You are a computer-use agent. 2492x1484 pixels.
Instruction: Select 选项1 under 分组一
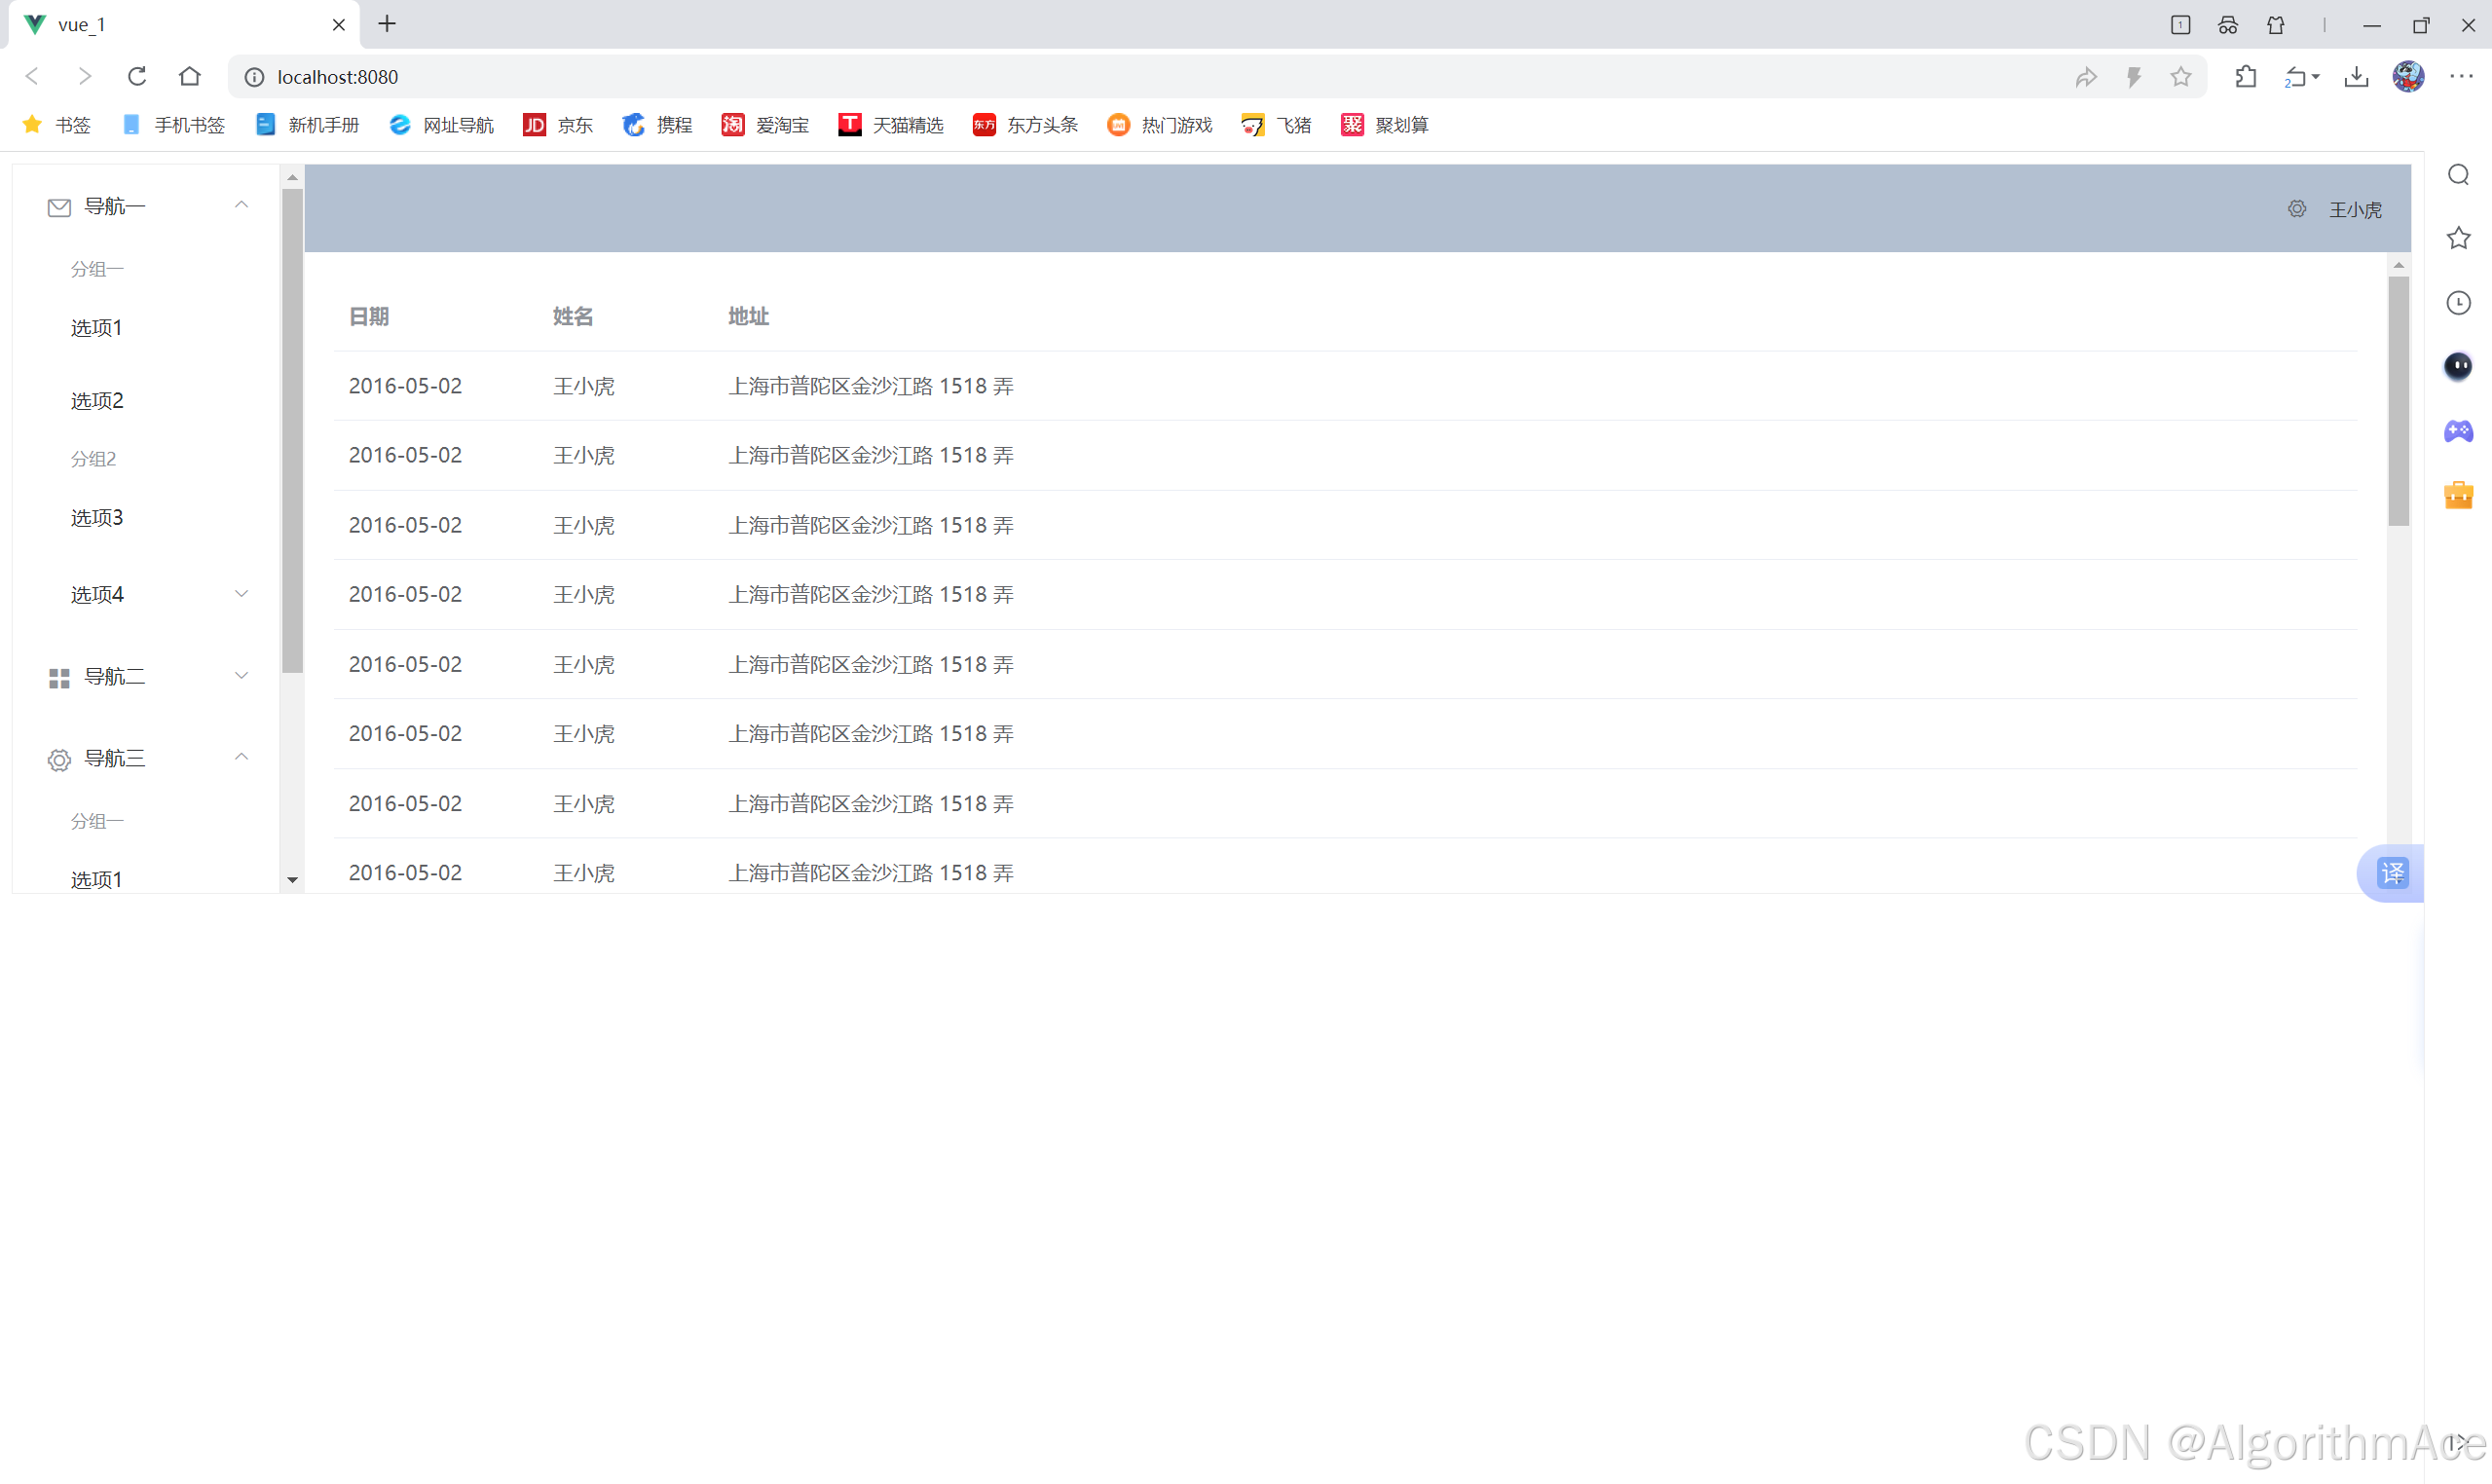[x=96, y=327]
